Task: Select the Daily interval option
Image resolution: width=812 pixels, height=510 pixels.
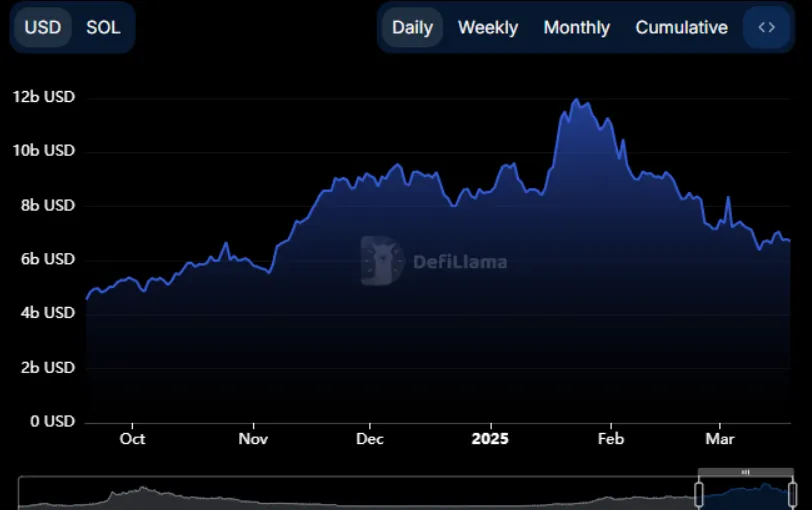Action: click(412, 27)
